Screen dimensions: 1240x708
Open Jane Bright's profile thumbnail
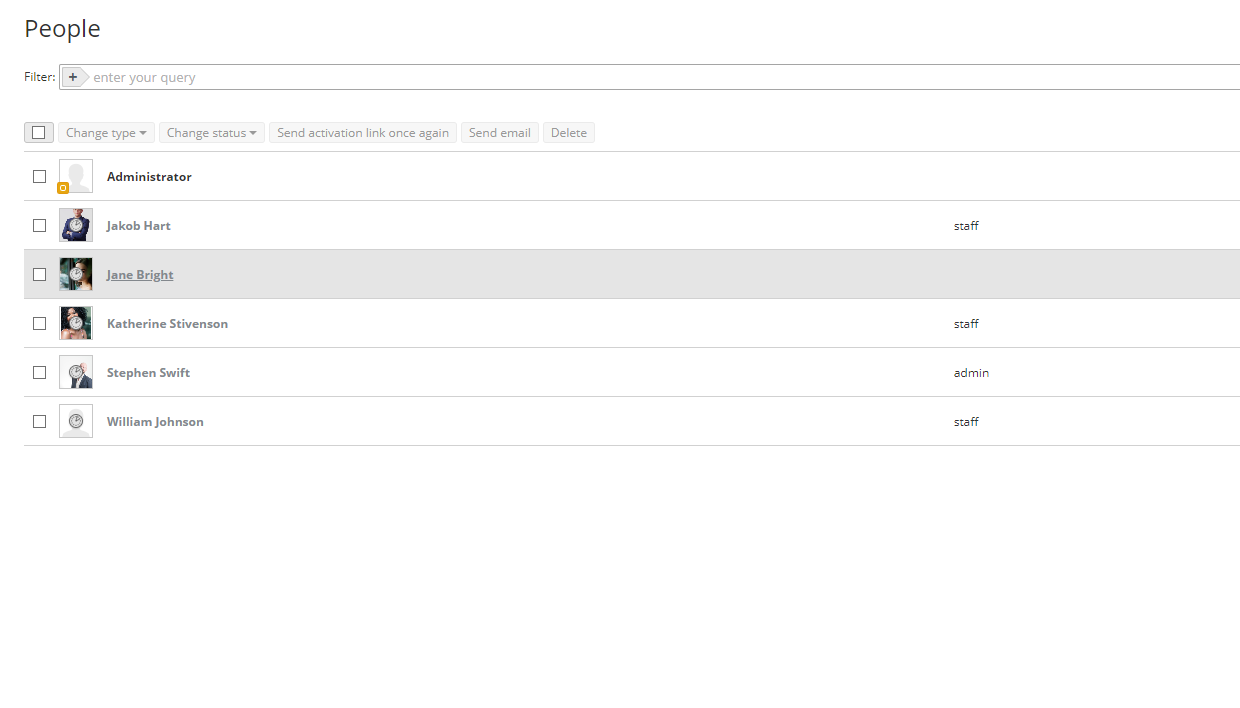(x=75, y=273)
